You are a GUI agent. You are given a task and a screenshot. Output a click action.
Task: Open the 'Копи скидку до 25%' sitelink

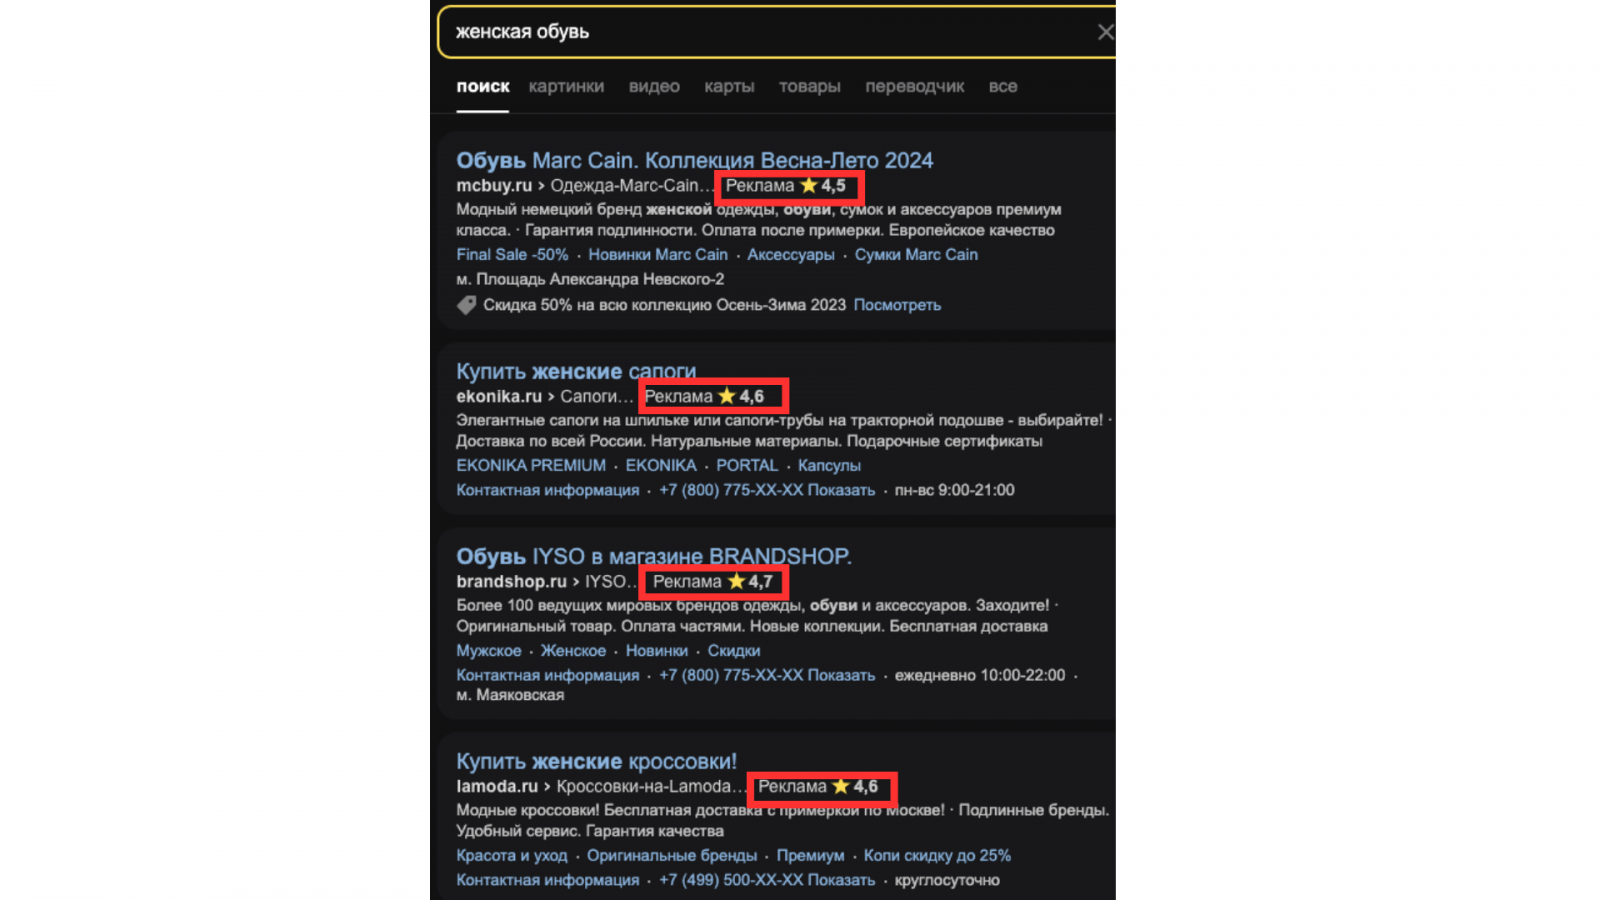pyautogui.click(x=937, y=856)
